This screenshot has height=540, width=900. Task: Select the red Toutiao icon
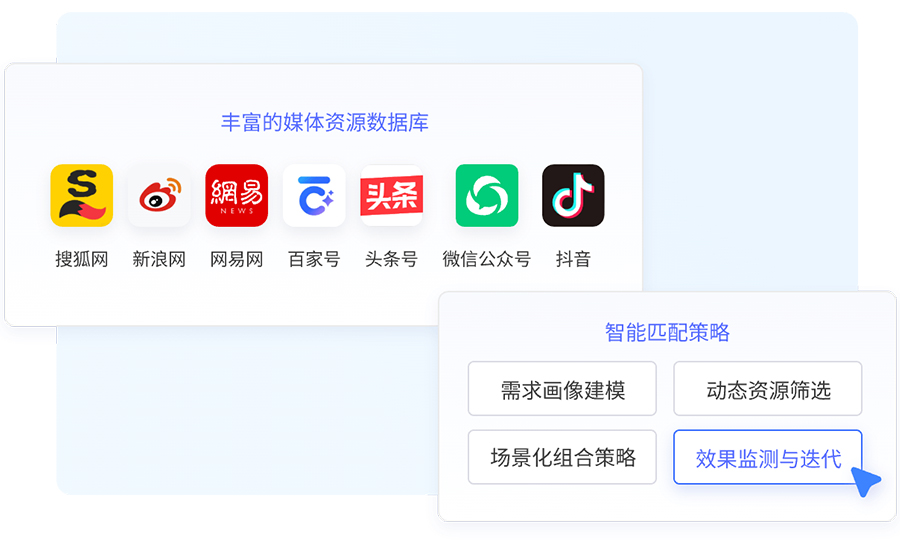coord(391,196)
